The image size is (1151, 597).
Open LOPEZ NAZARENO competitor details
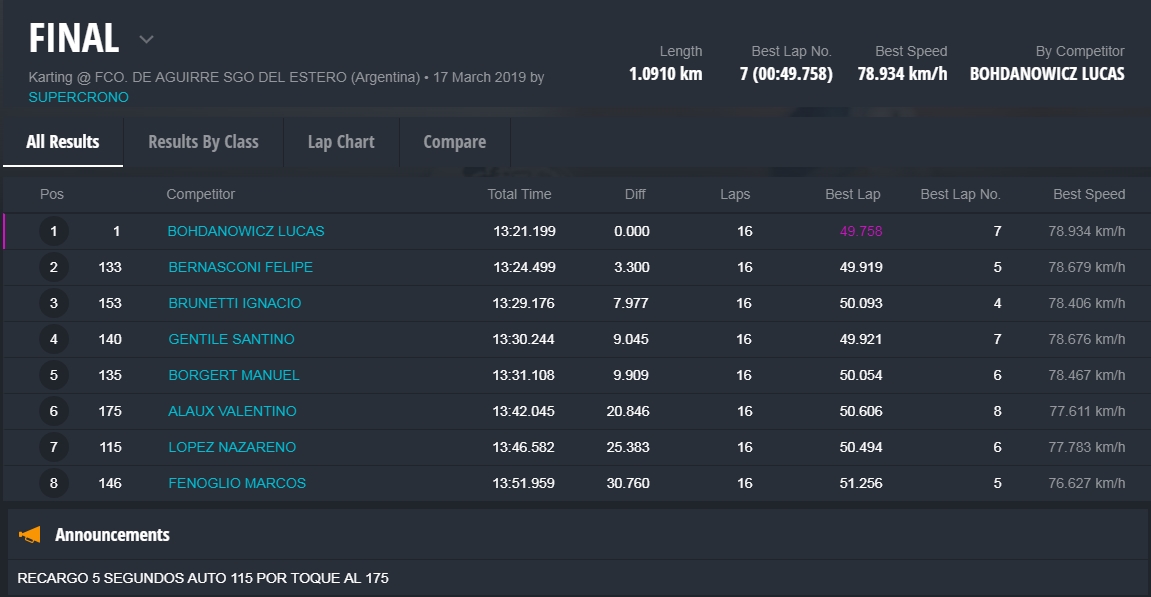tap(232, 447)
